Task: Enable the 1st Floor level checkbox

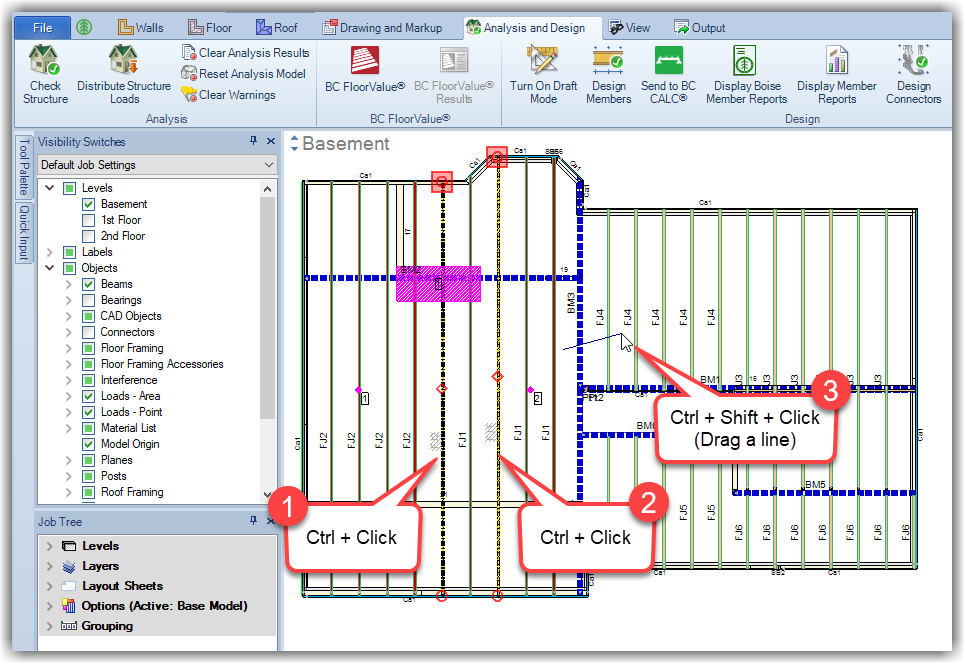Action: tap(89, 220)
